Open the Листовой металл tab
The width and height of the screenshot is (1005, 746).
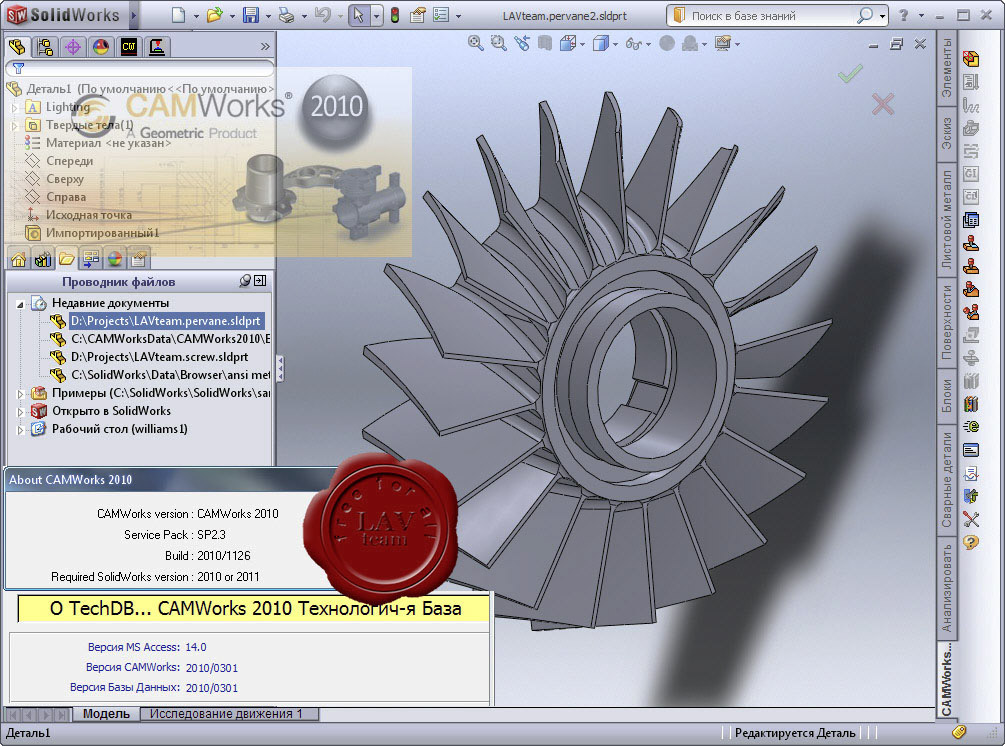tap(947, 219)
